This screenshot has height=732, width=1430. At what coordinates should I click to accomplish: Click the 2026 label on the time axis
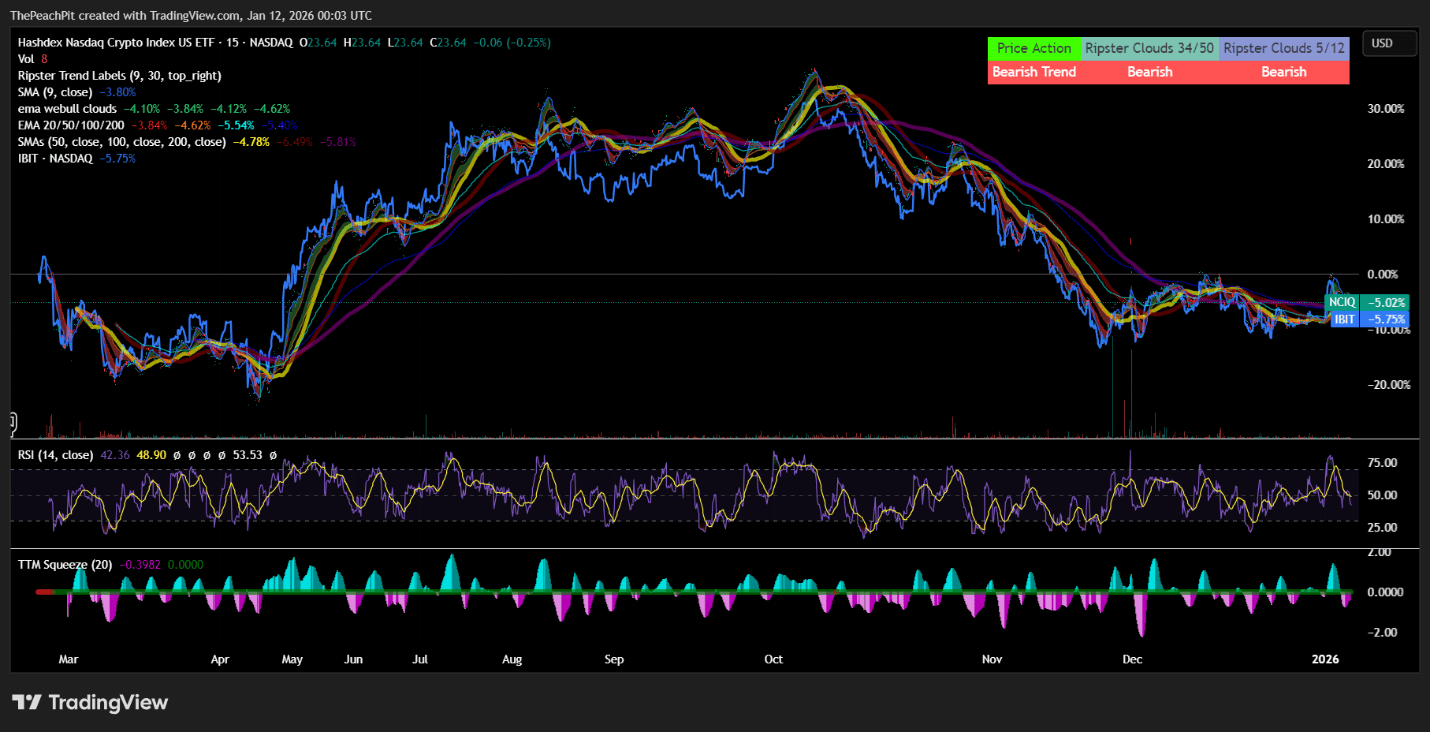pyautogui.click(x=1326, y=659)
